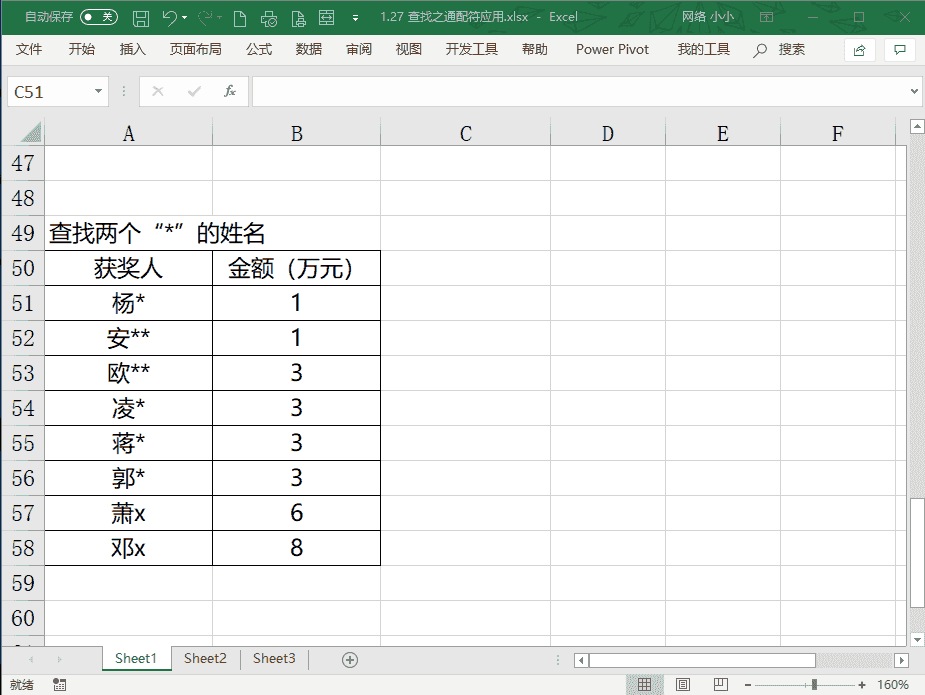Screen dimensions: 925x695
Task: Select column A header
Action: tap(129, 134)
